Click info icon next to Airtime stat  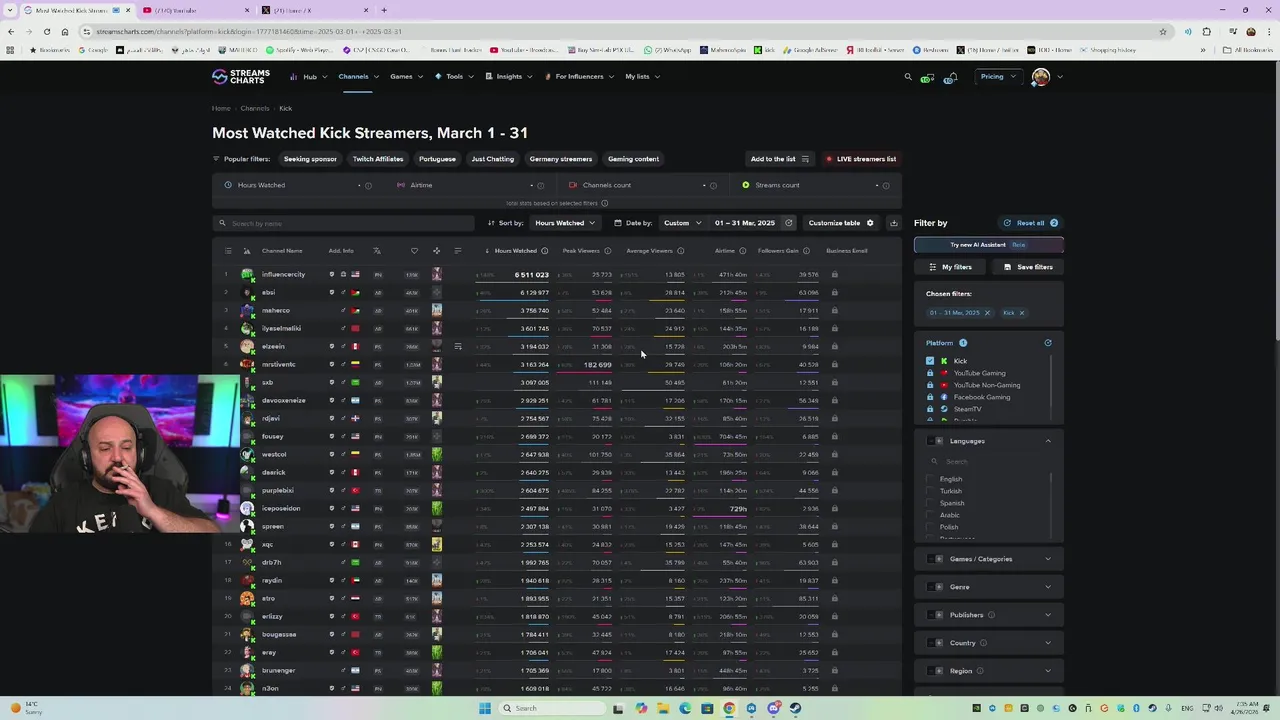point(541,185)
